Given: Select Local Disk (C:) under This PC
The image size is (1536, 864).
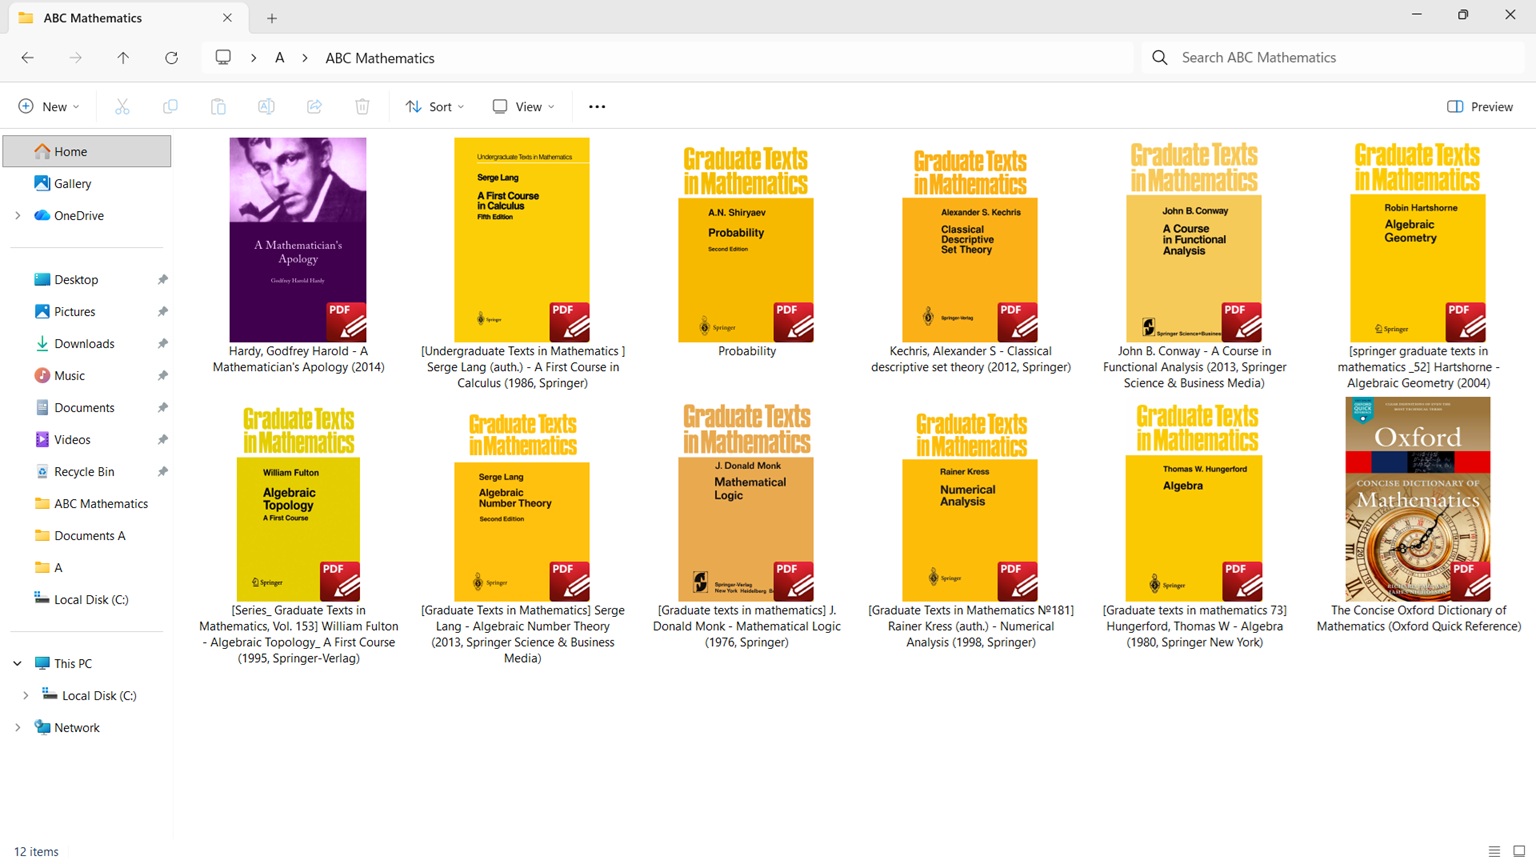Looking at the screenshot, I should point(87,696).
